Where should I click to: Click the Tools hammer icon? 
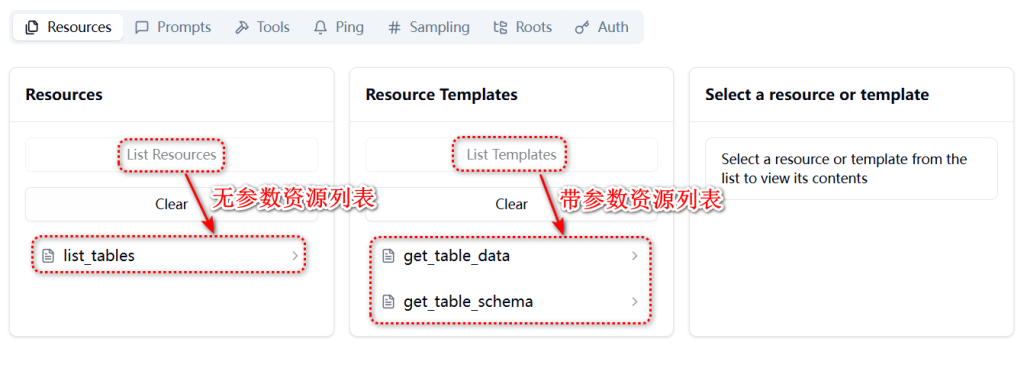click(242, 27)
